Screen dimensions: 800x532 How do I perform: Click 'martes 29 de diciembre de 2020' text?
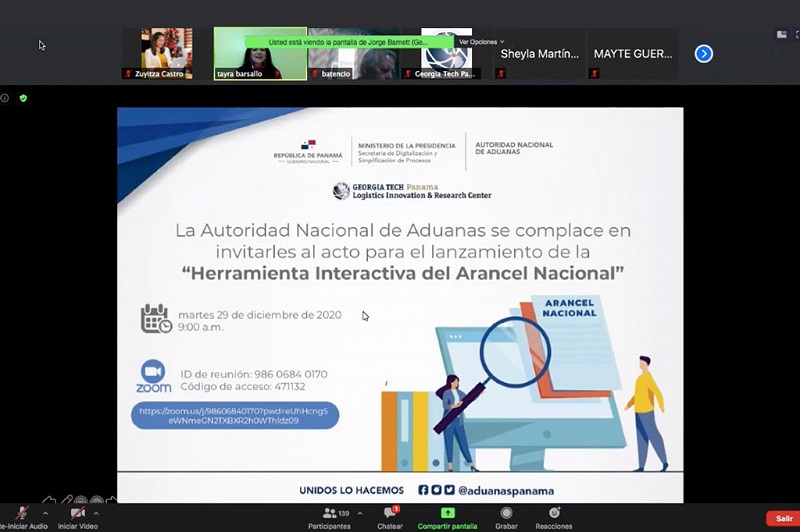260,315
